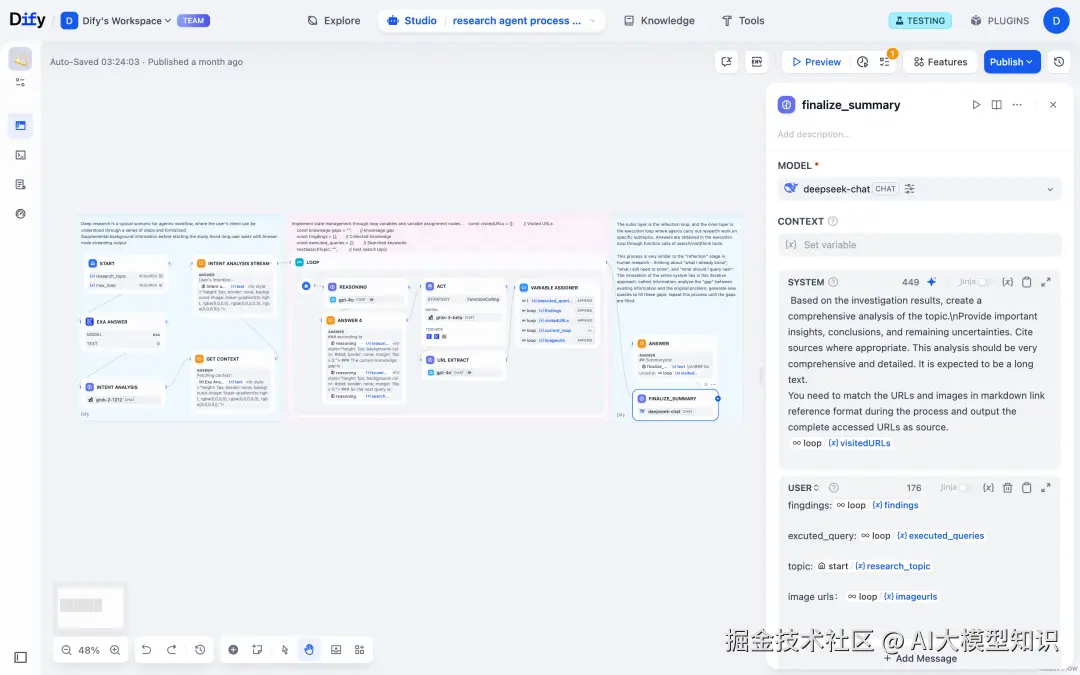Click the Preview button

816,62
